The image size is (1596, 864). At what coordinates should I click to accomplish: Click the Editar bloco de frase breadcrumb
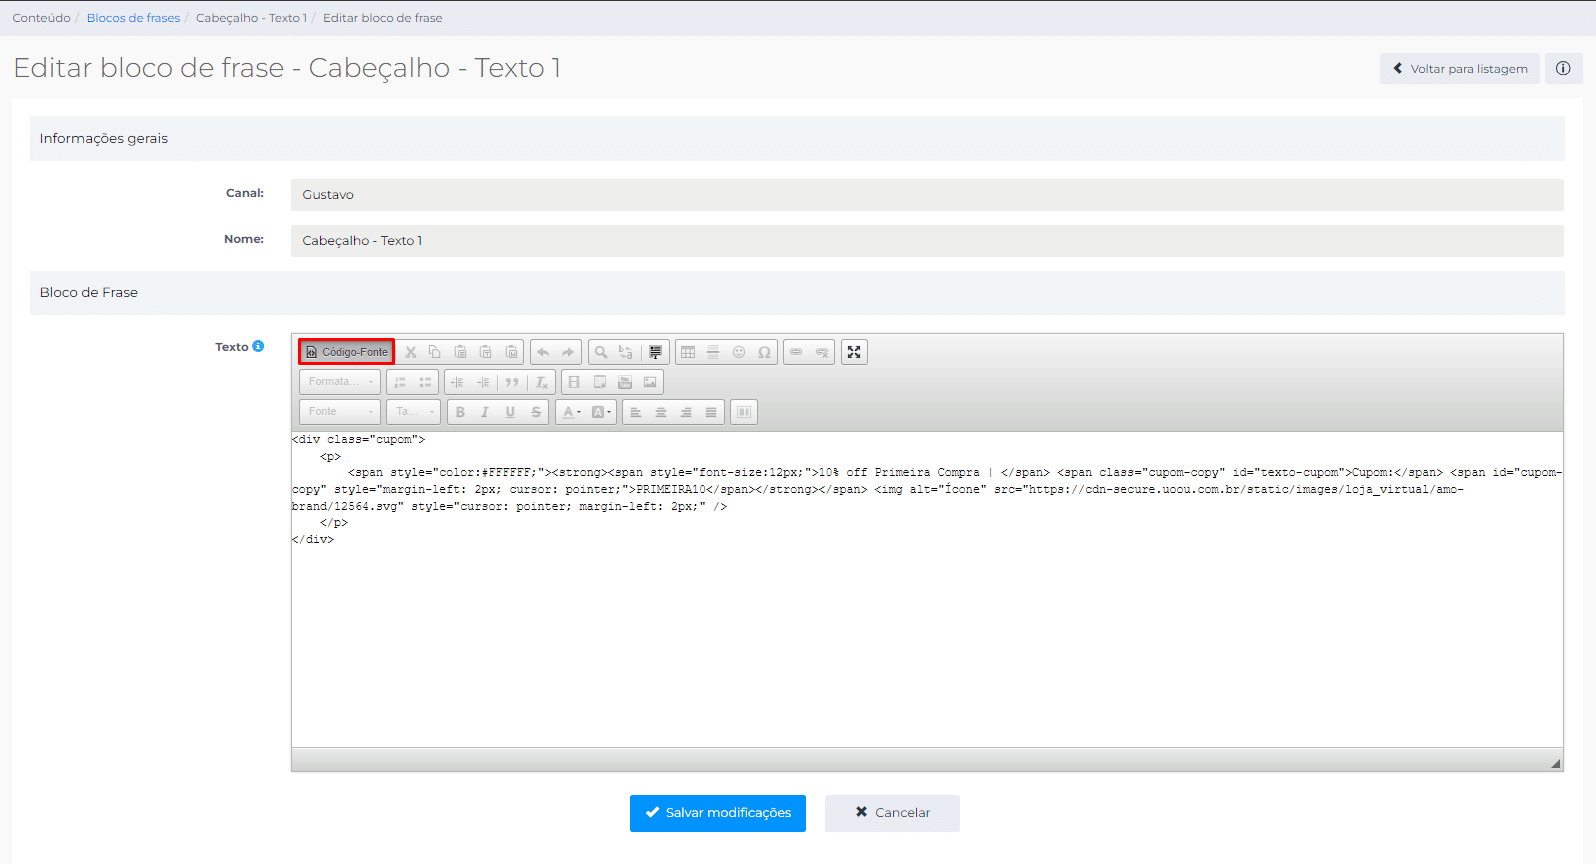pyautogui.click(x=382, y=18)
